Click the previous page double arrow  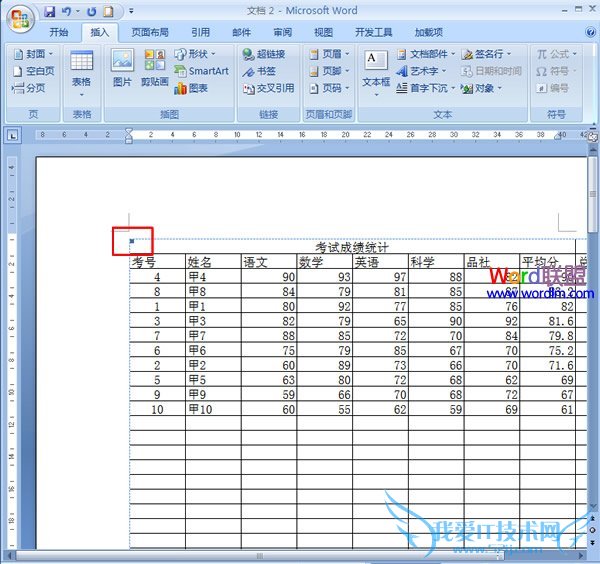(x=593, y=518)
